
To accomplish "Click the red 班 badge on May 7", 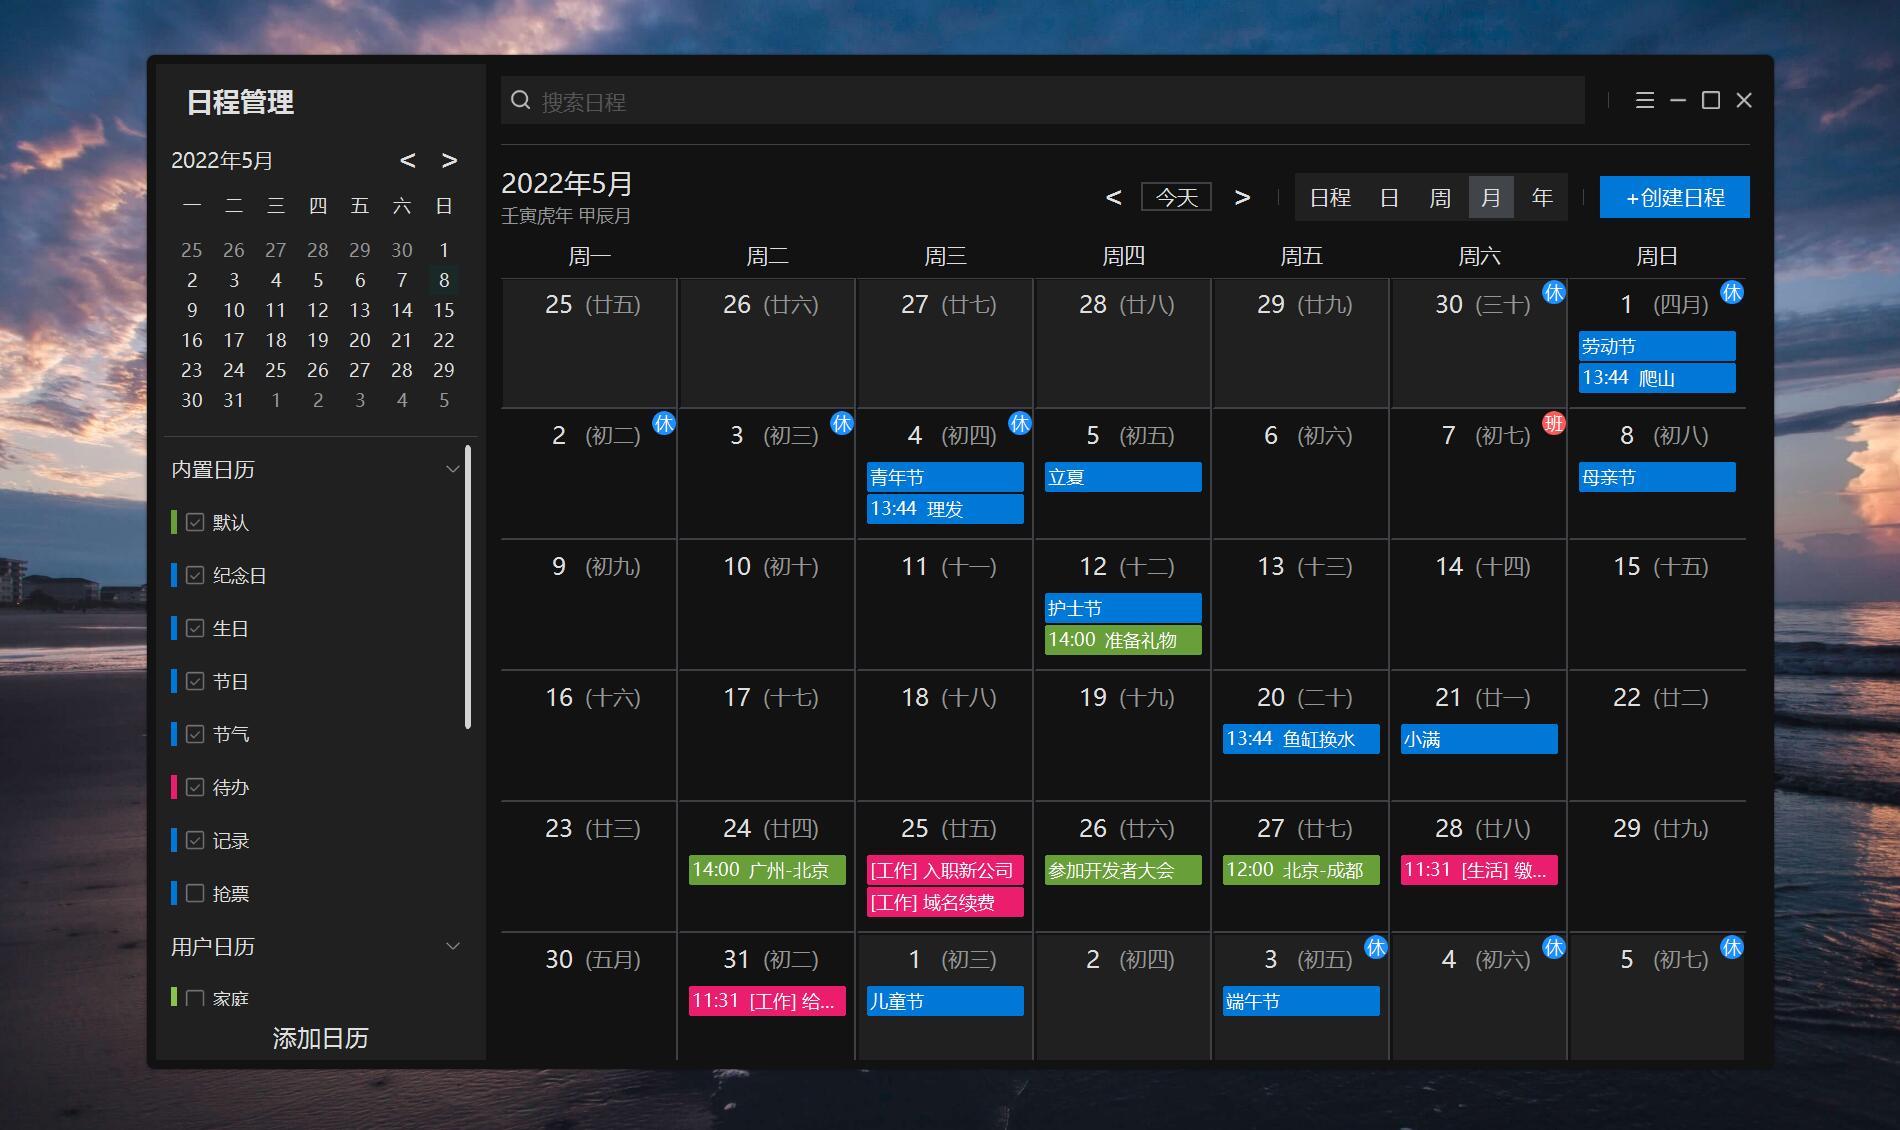I will [1553, 423].
